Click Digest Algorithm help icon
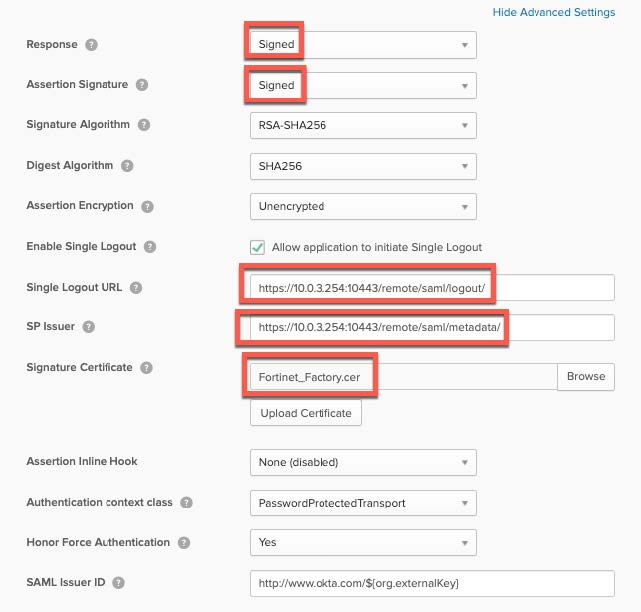 coord(127,166)
